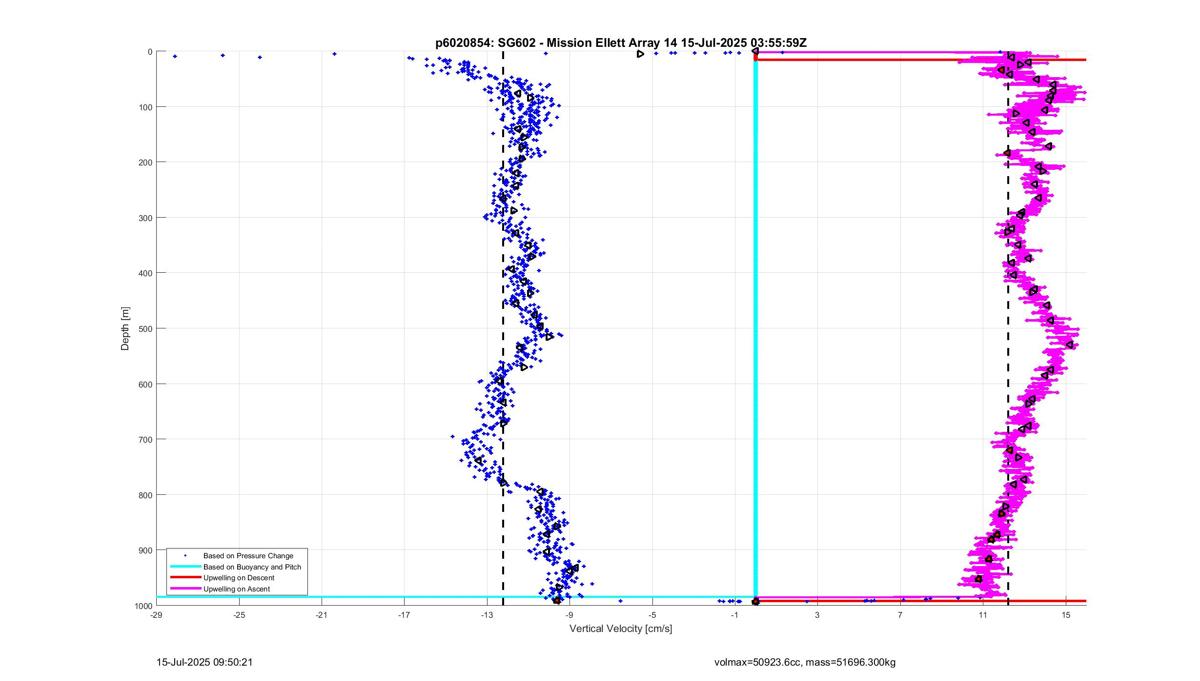Click depth tick label "800"
Screen dimensions: 1200x681
click(145, 495)
